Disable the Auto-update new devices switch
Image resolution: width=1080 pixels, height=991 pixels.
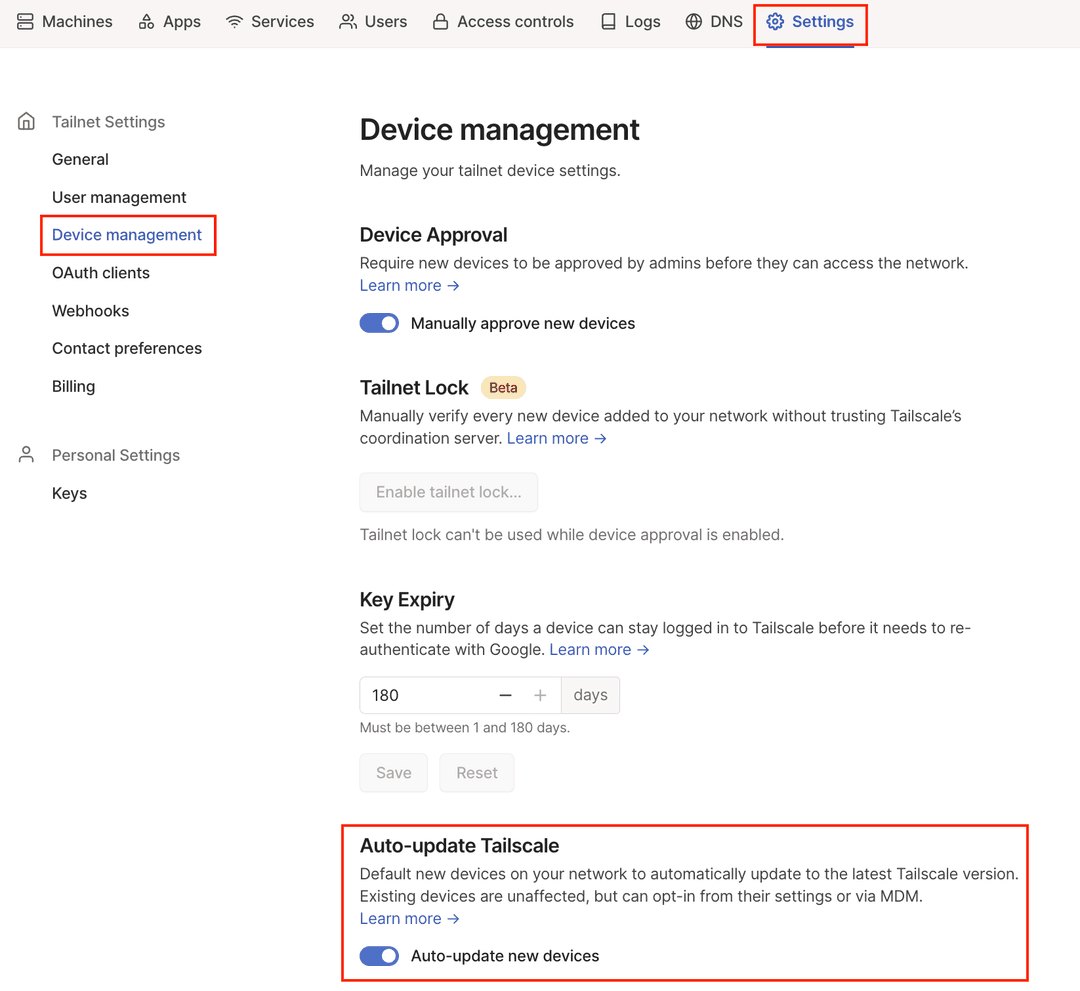[x=379, y=956]
